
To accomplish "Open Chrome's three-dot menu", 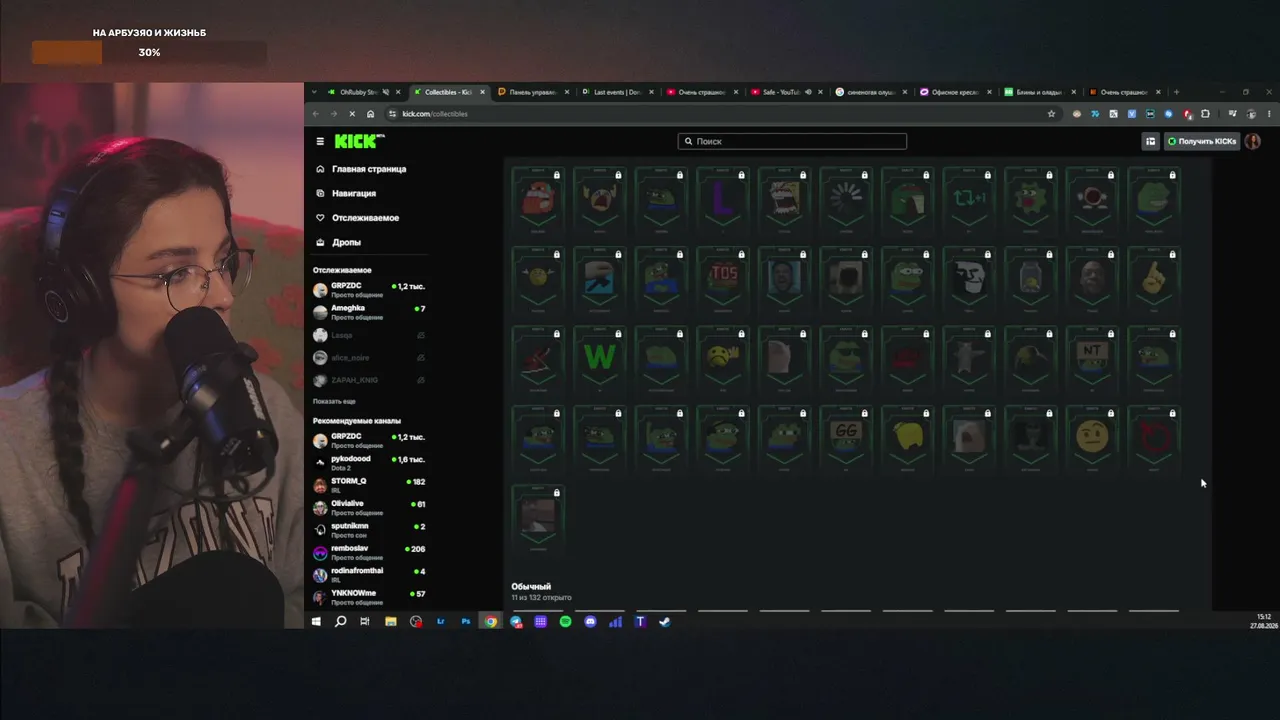I will [1269, 114].
